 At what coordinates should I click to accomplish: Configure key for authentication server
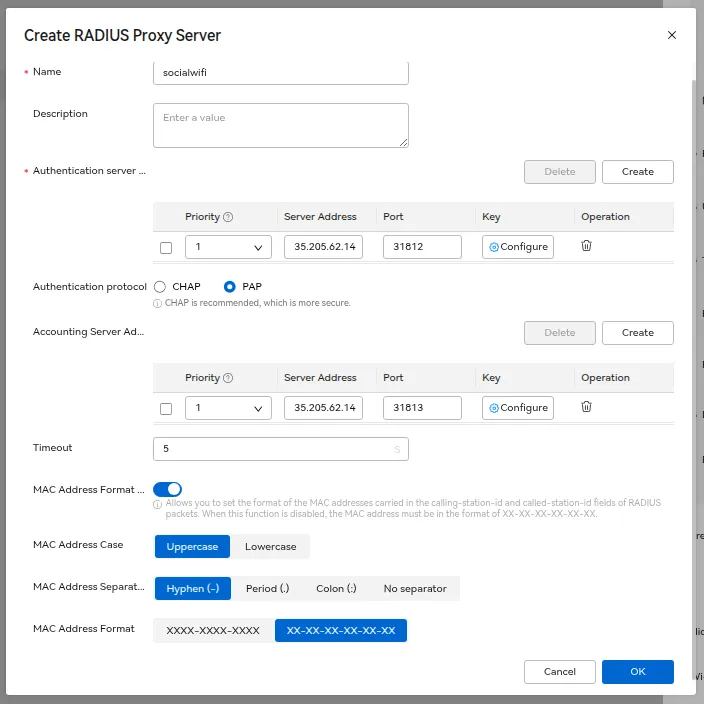pyautogui.click(x=518, y=247)
